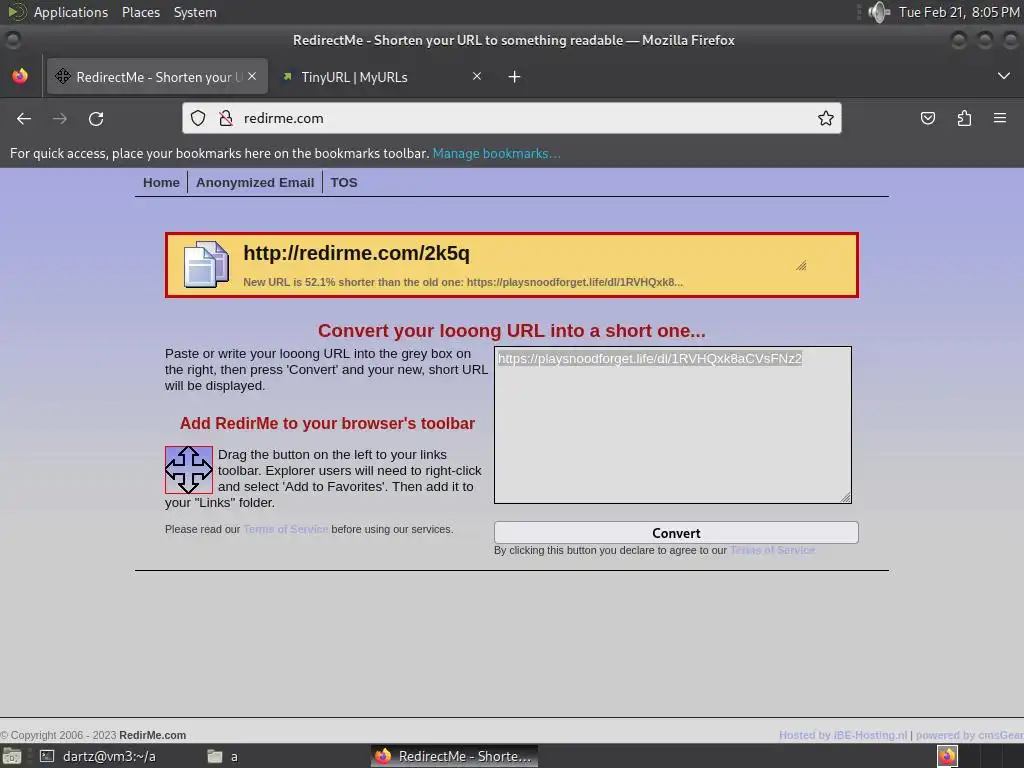Open the Places menu
Viewport: 1024px width, 768px height.
(141, 12)
